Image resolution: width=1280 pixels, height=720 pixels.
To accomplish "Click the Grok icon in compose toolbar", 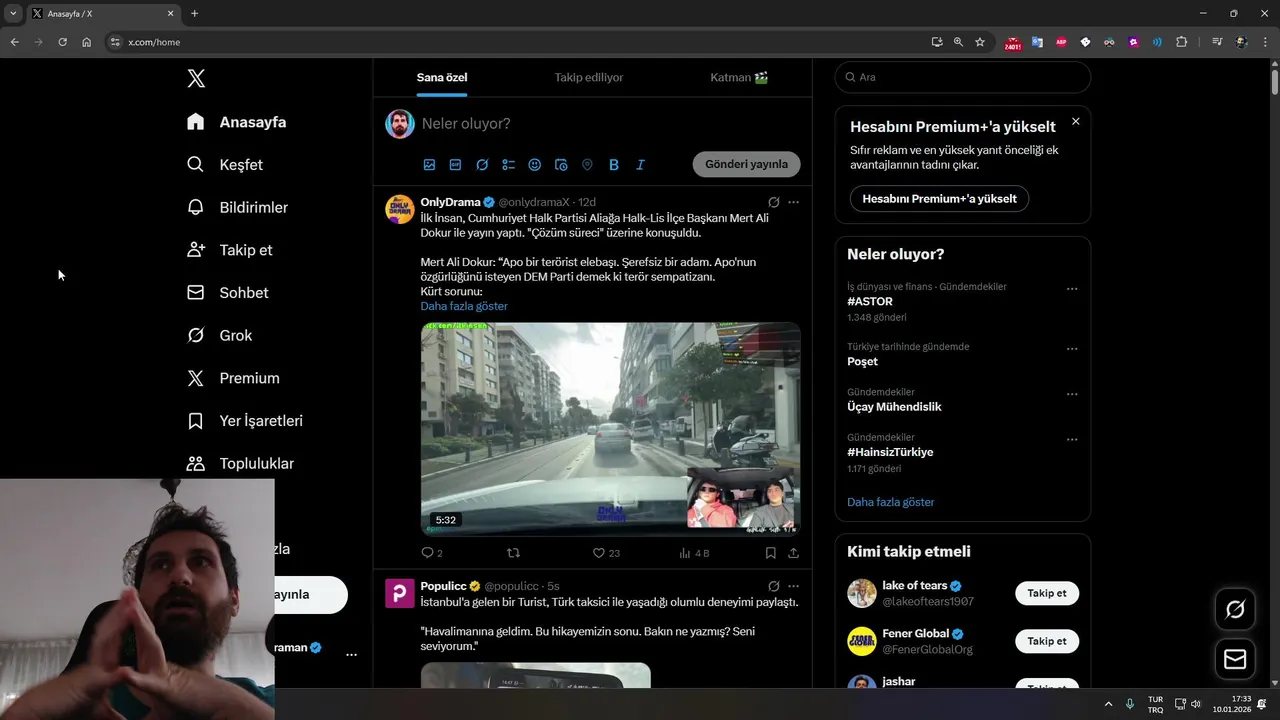I will point(482,165).
